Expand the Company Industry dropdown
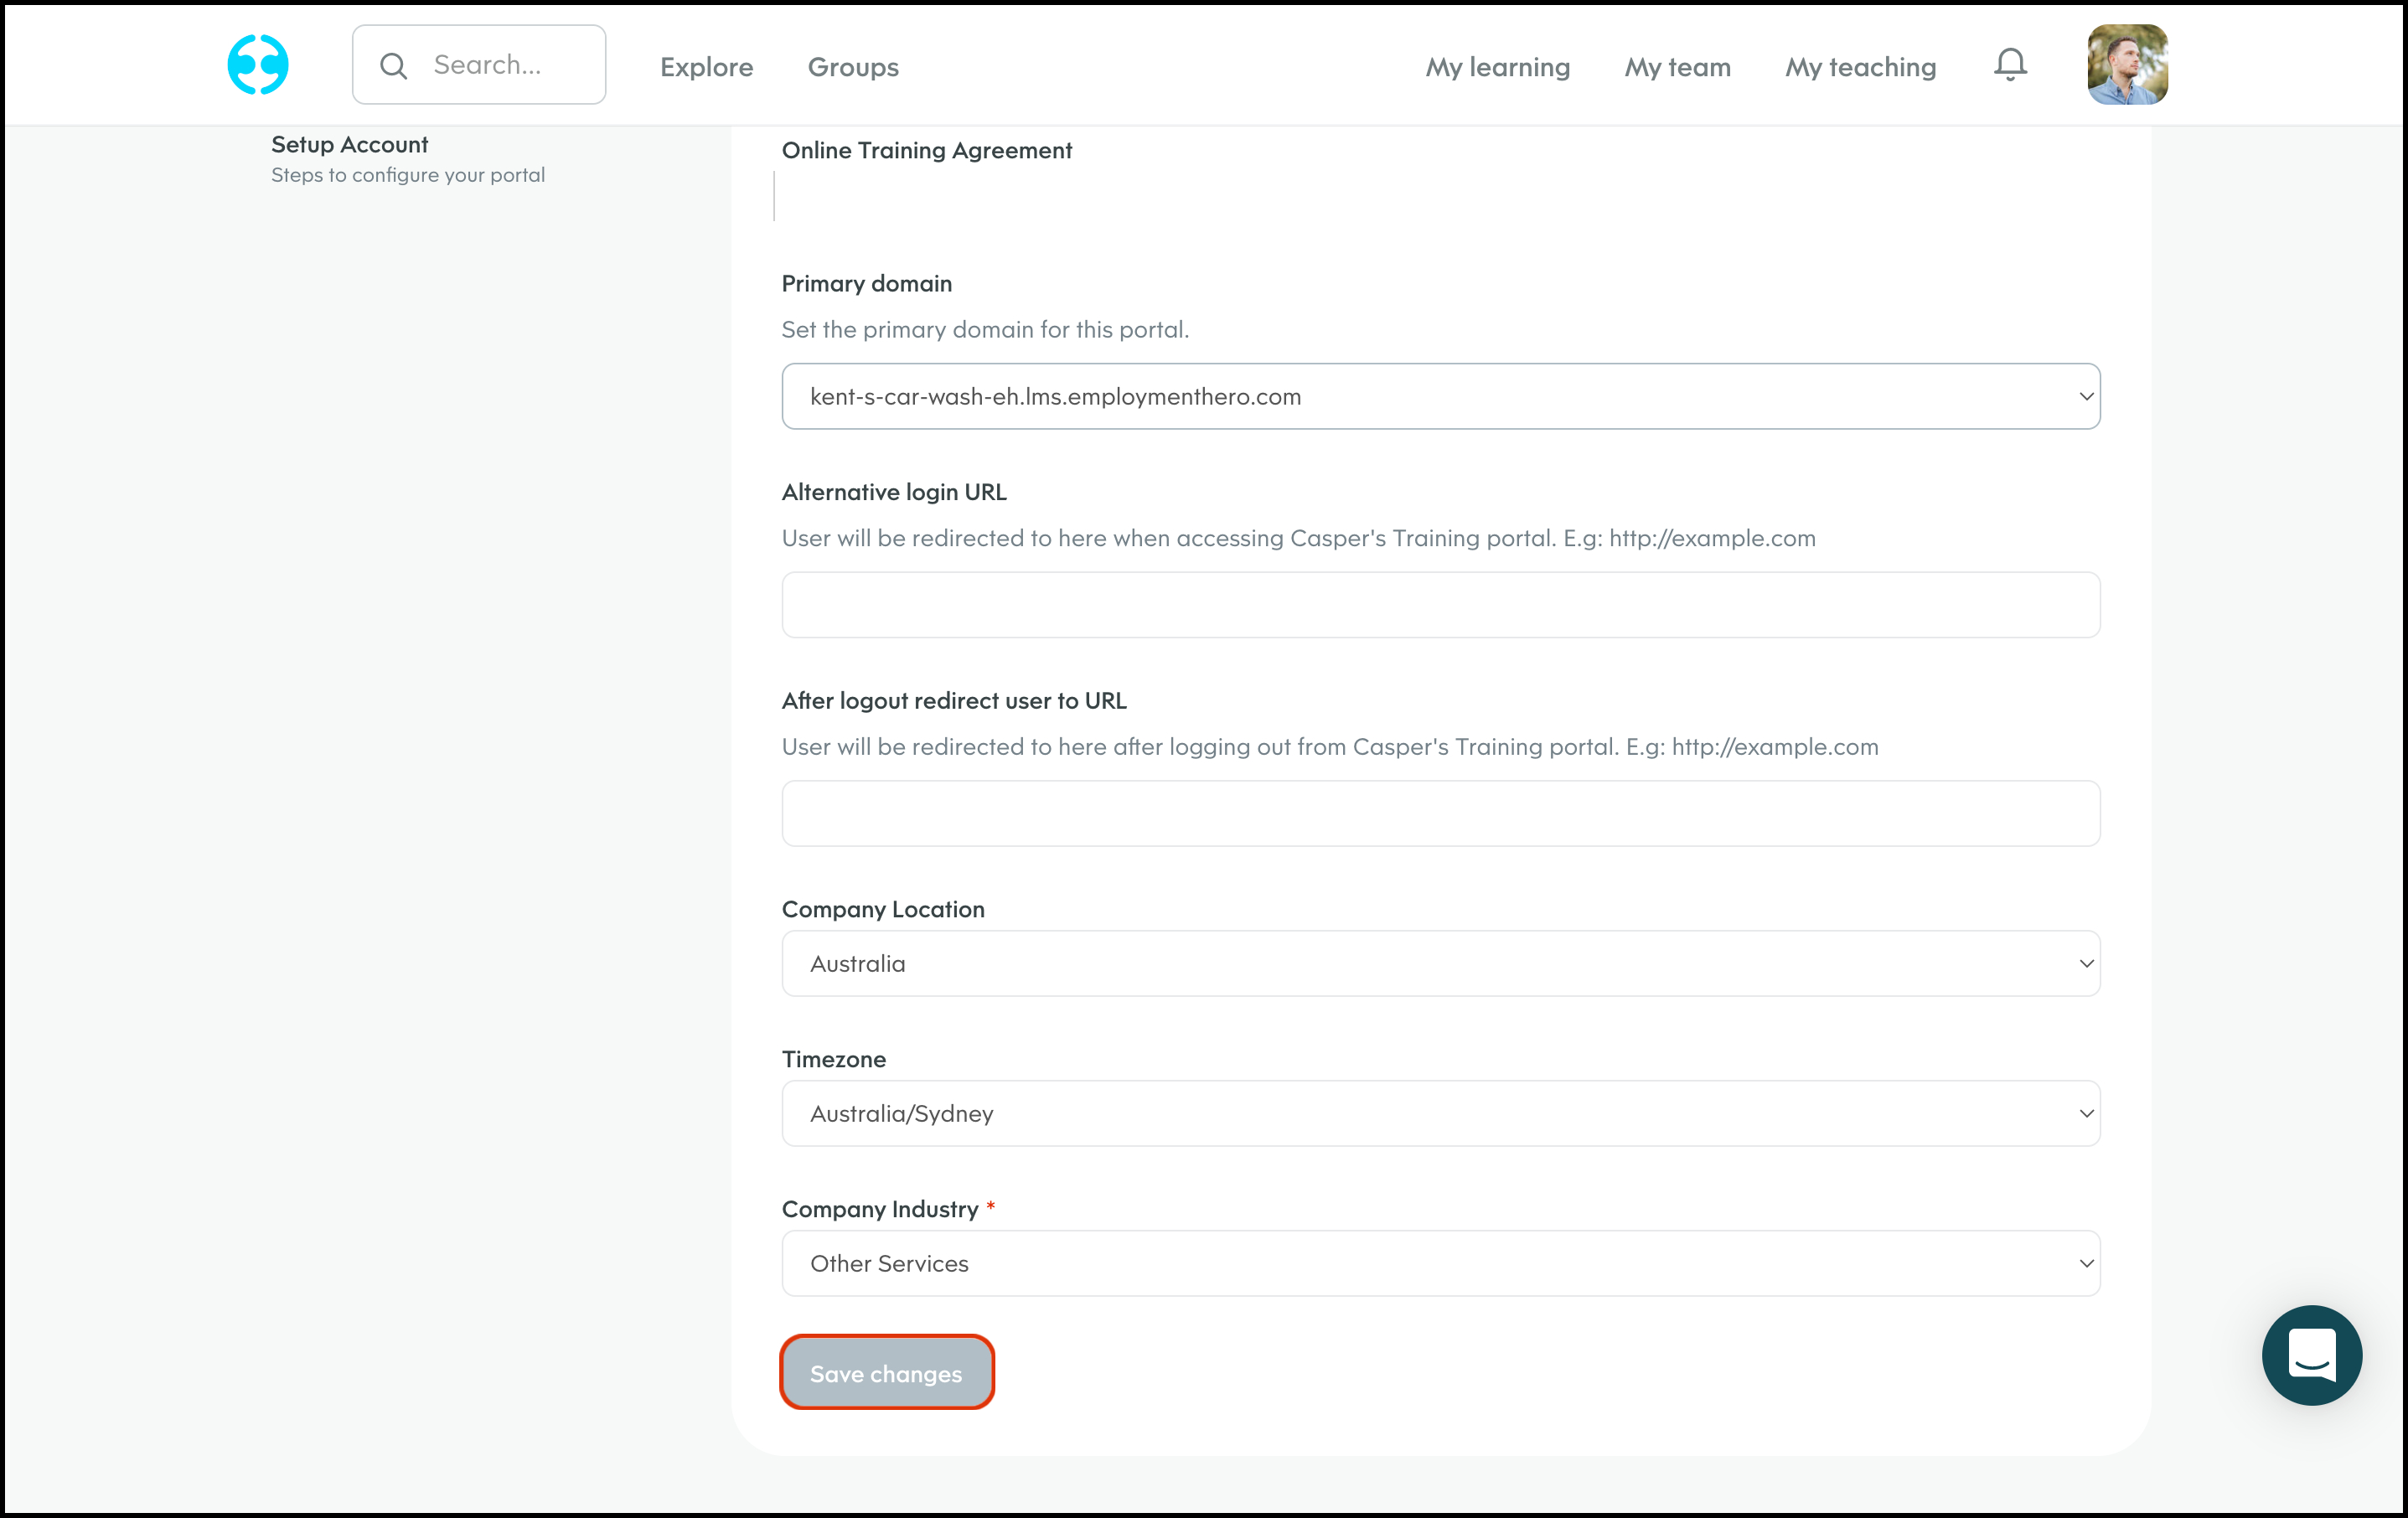The width and height of the screenshot is (2408, 1518). (x=1440, y=1263)
